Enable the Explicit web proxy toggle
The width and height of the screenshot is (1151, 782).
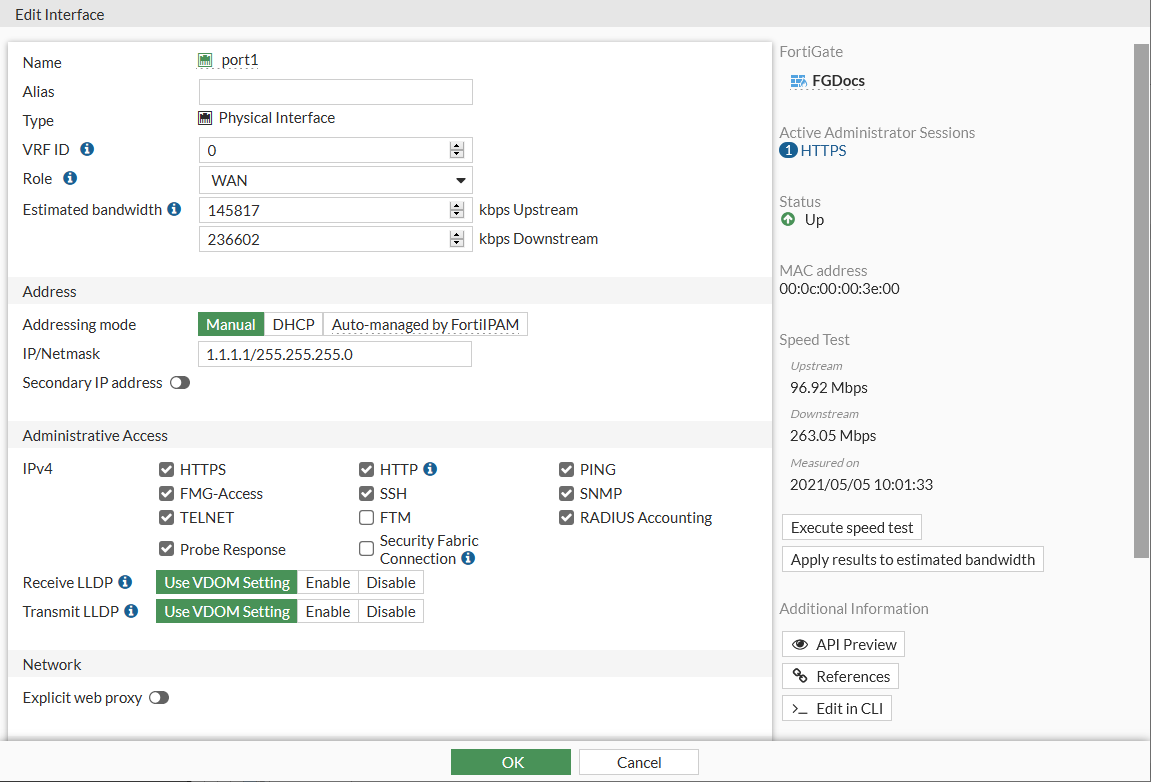point(159,697)
